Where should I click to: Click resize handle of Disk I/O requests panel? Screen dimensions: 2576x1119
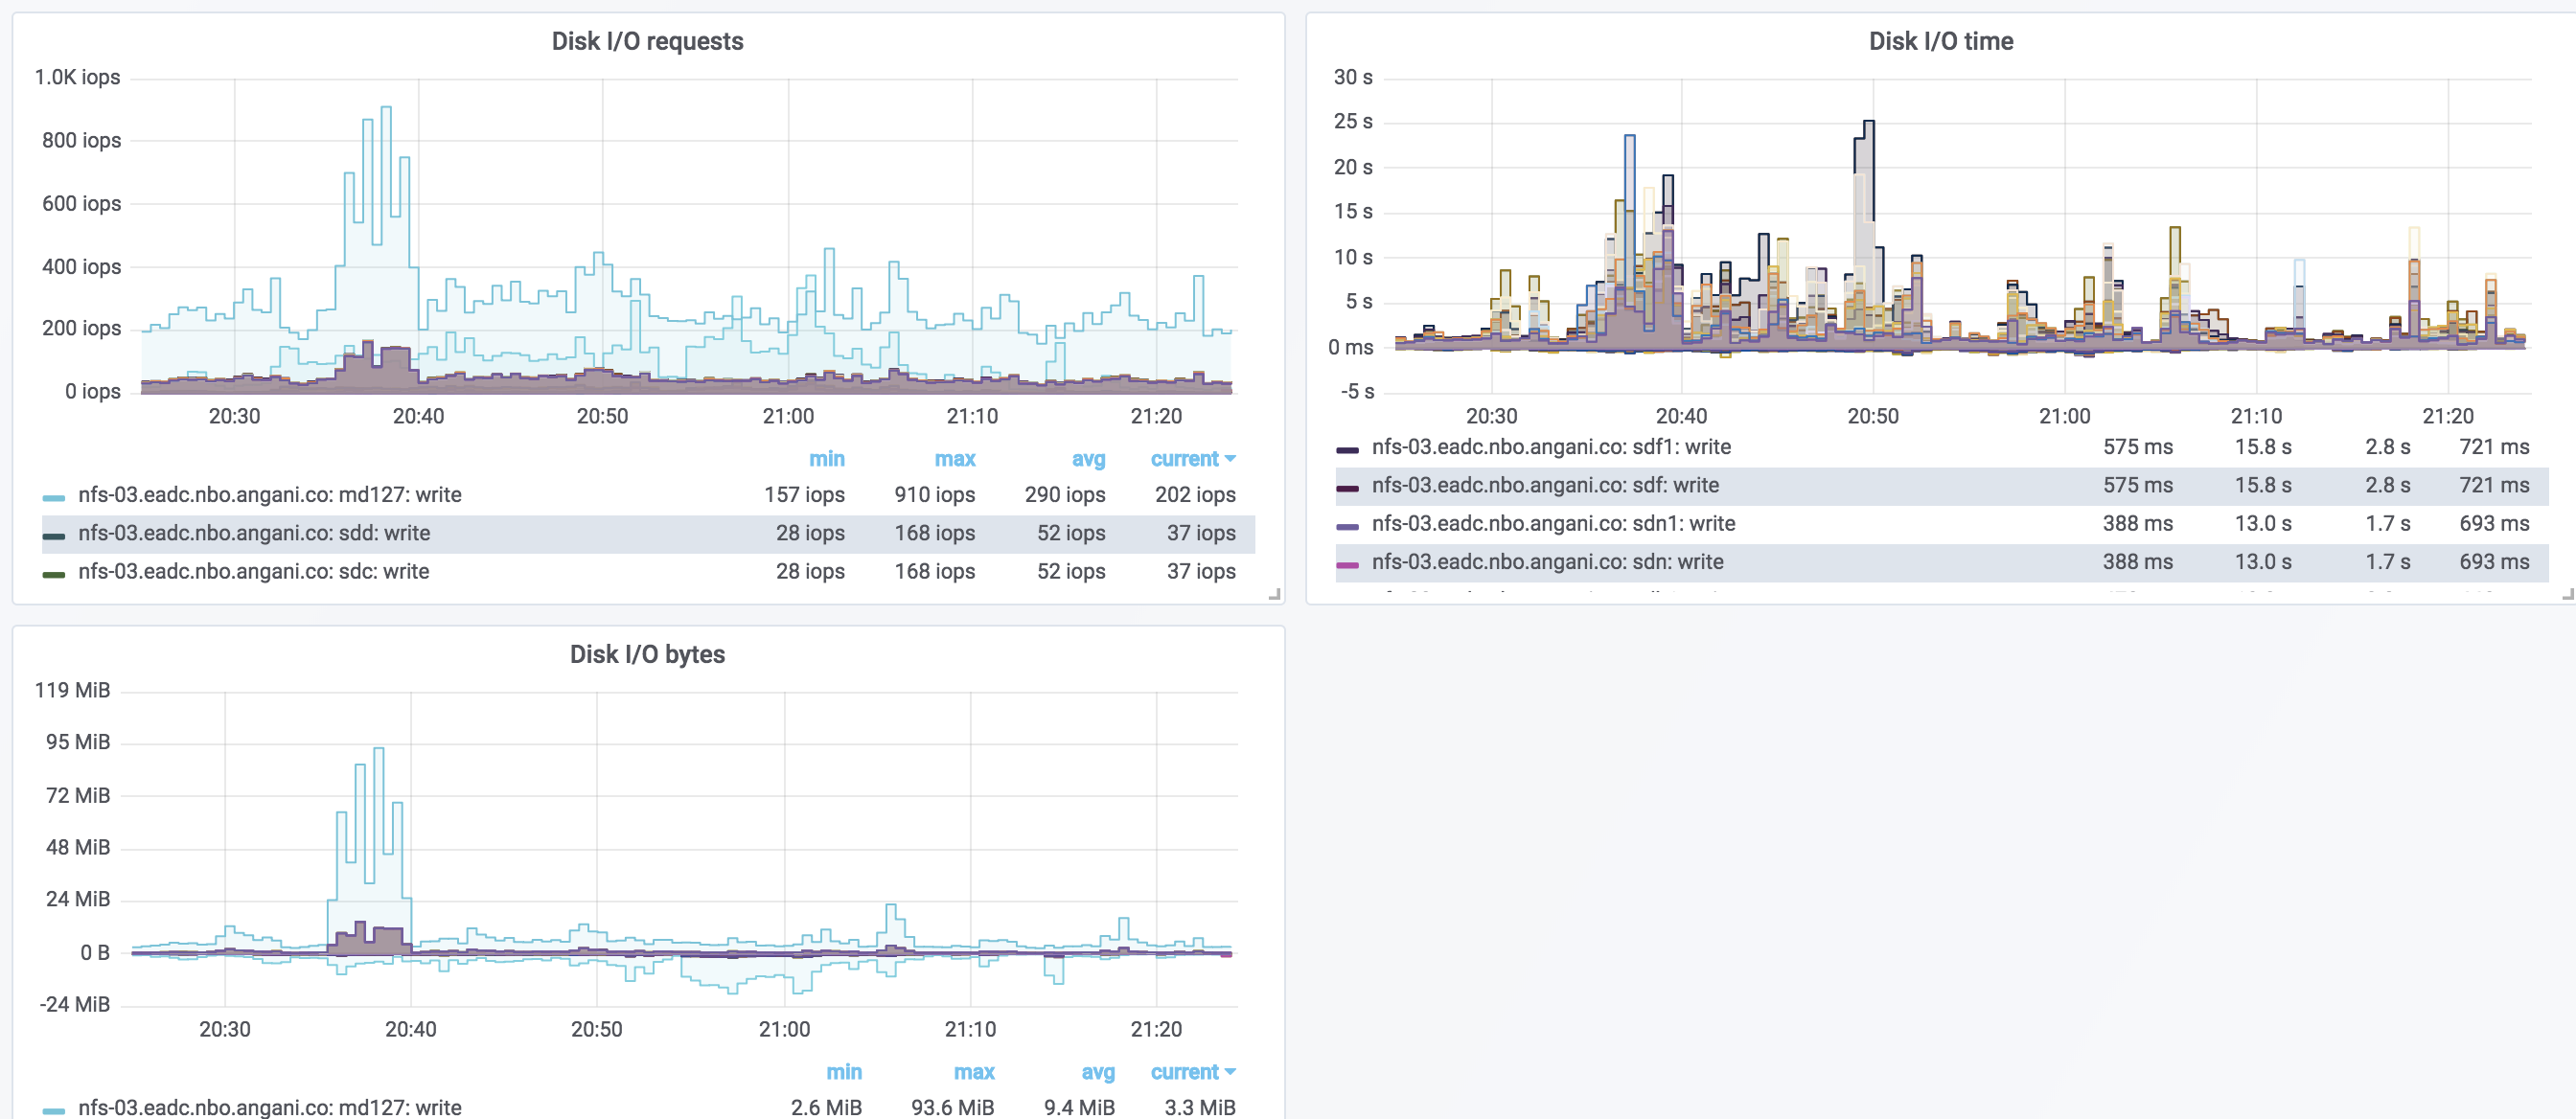(1274, 594)
